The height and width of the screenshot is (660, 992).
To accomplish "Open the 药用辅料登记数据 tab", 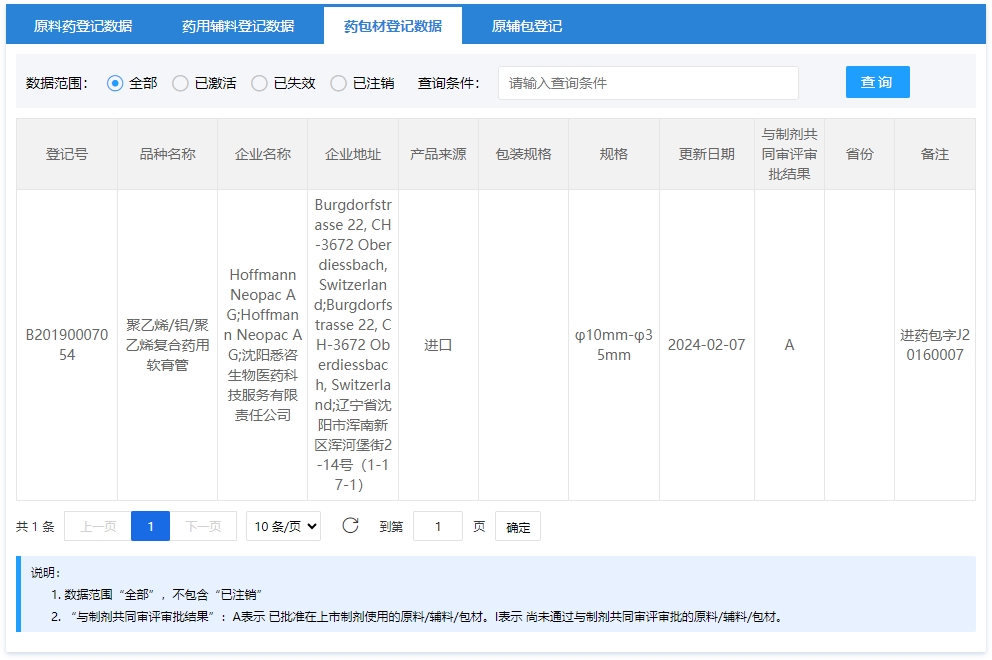I will coord(238,26).
